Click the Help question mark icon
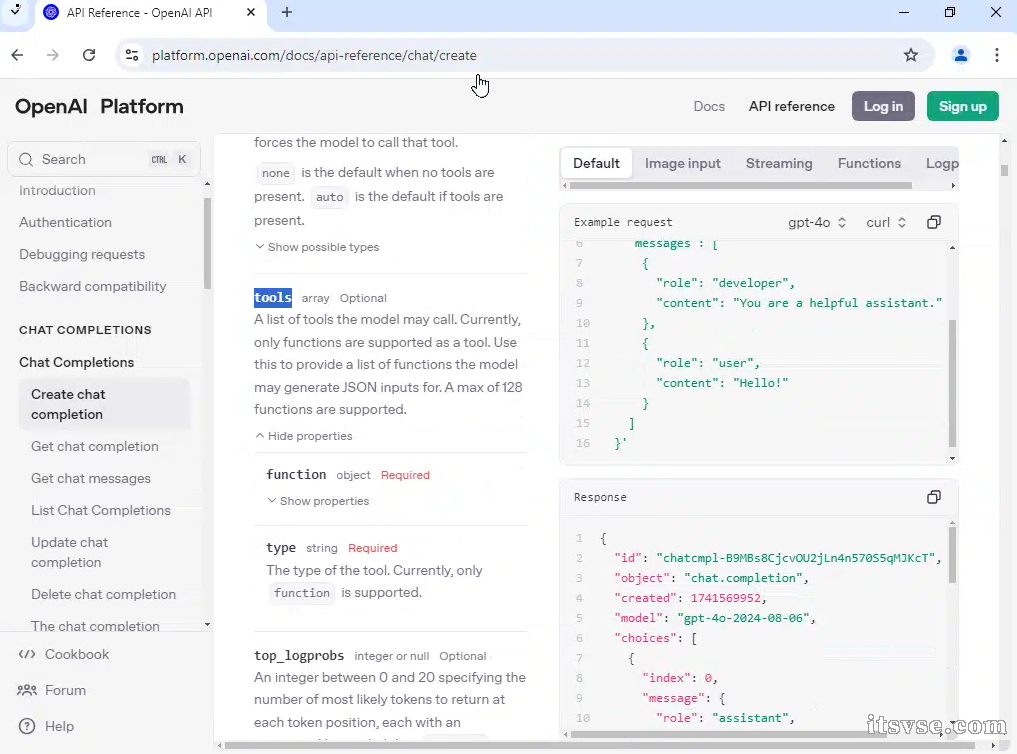 (x=27, y=726)
